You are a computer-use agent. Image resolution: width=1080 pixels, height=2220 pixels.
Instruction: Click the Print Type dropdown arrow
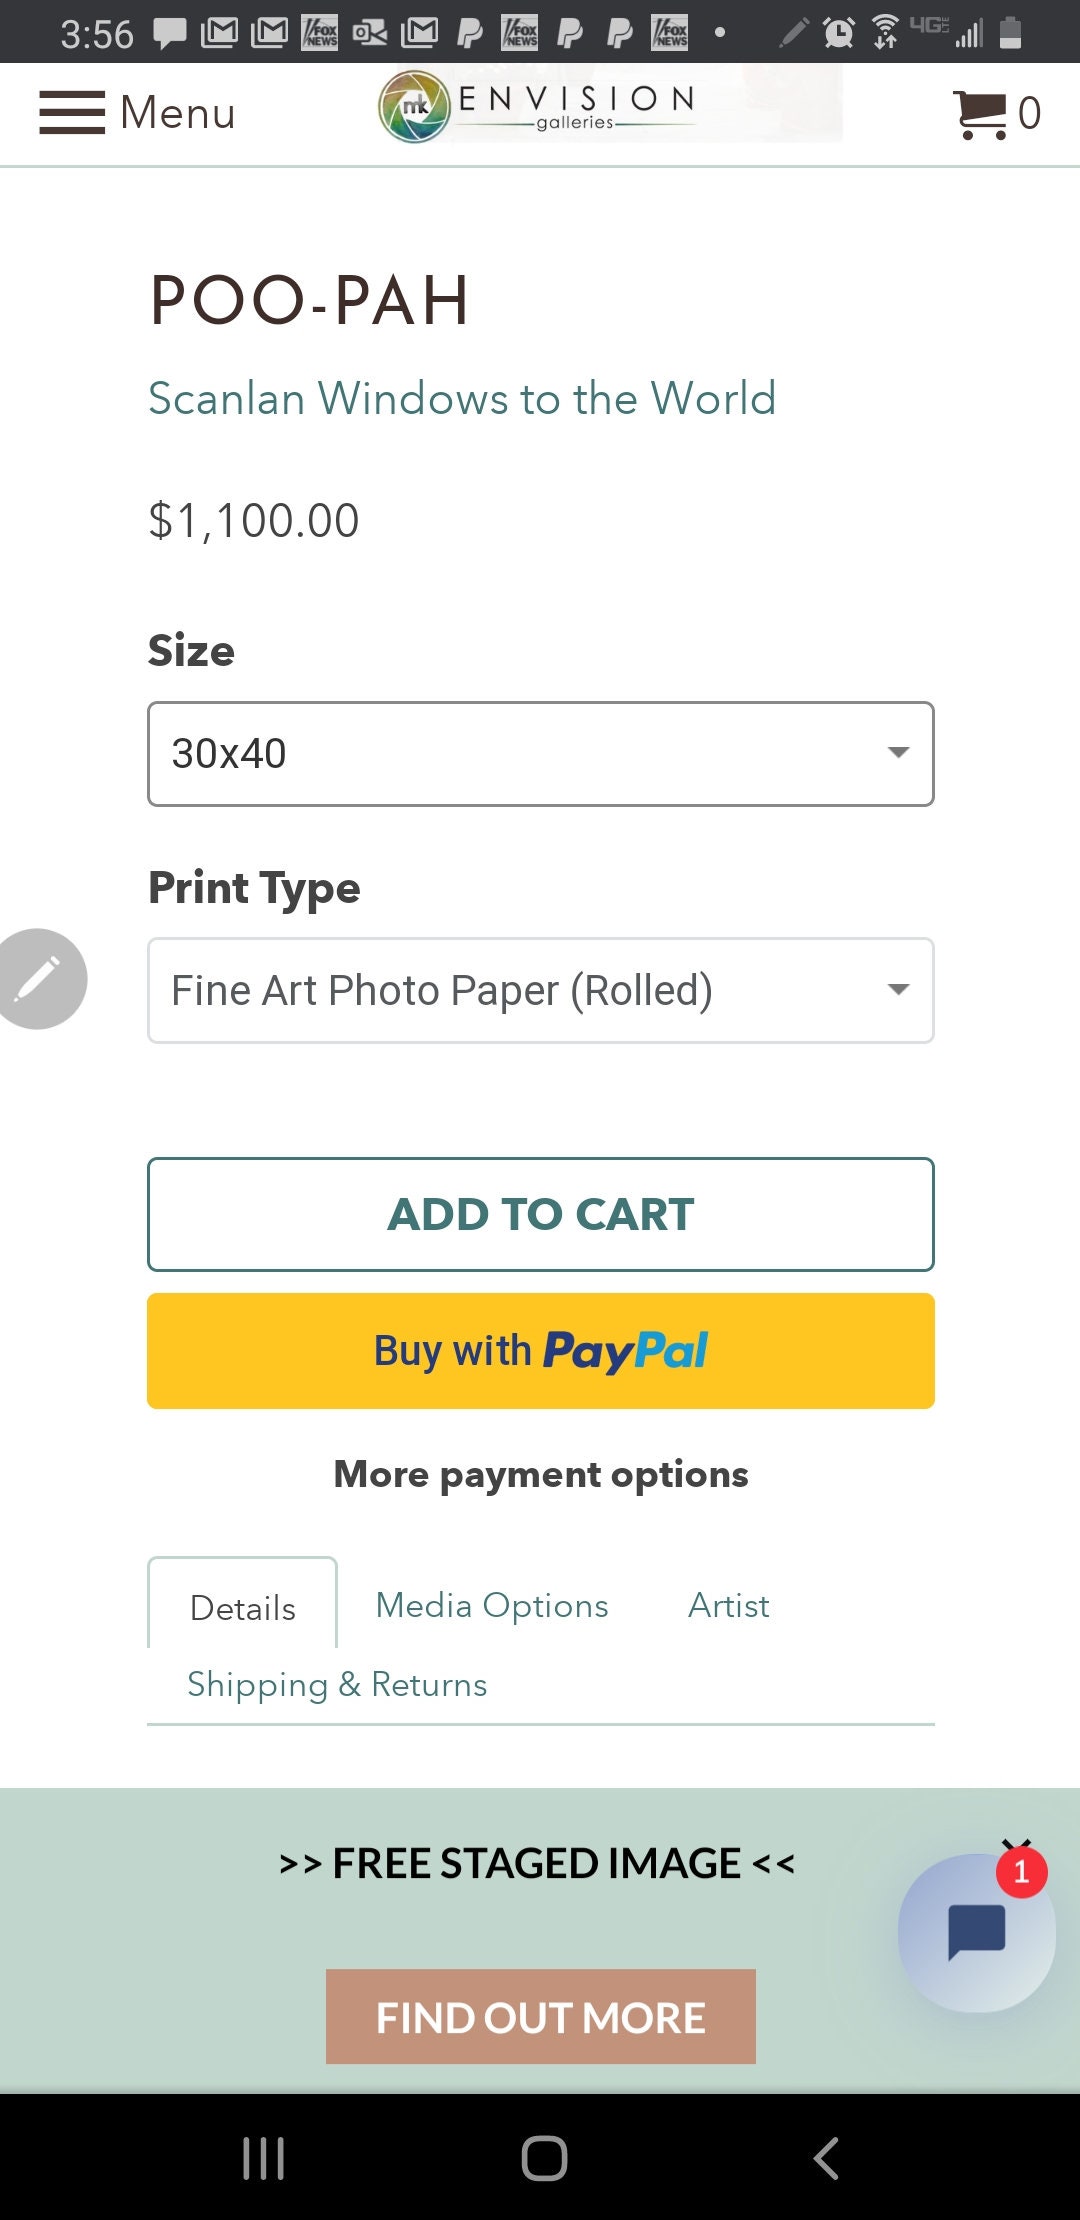coord(898,990)
